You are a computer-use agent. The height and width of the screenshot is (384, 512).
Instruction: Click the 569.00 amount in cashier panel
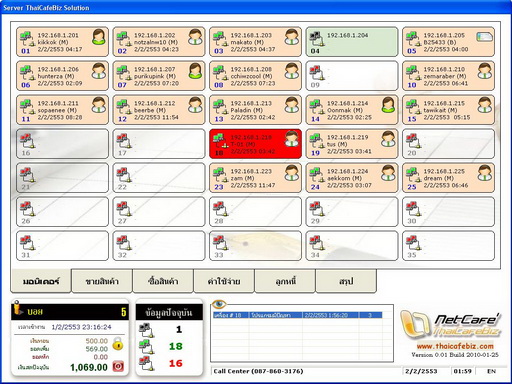pos(97,349)
